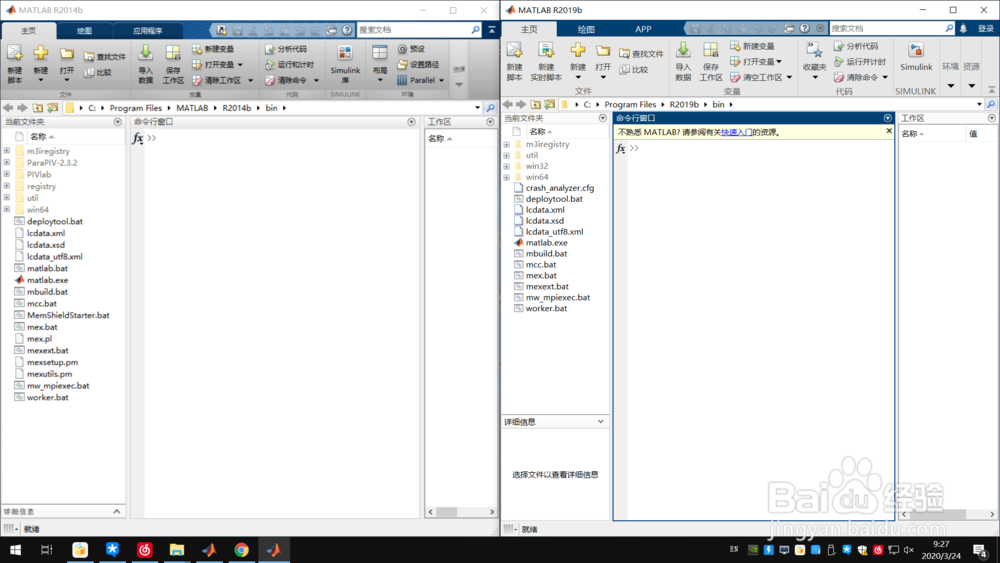Click notification bell in R2019b window
The height and width of the screenshot is (563, 1000).
[964, 28]
